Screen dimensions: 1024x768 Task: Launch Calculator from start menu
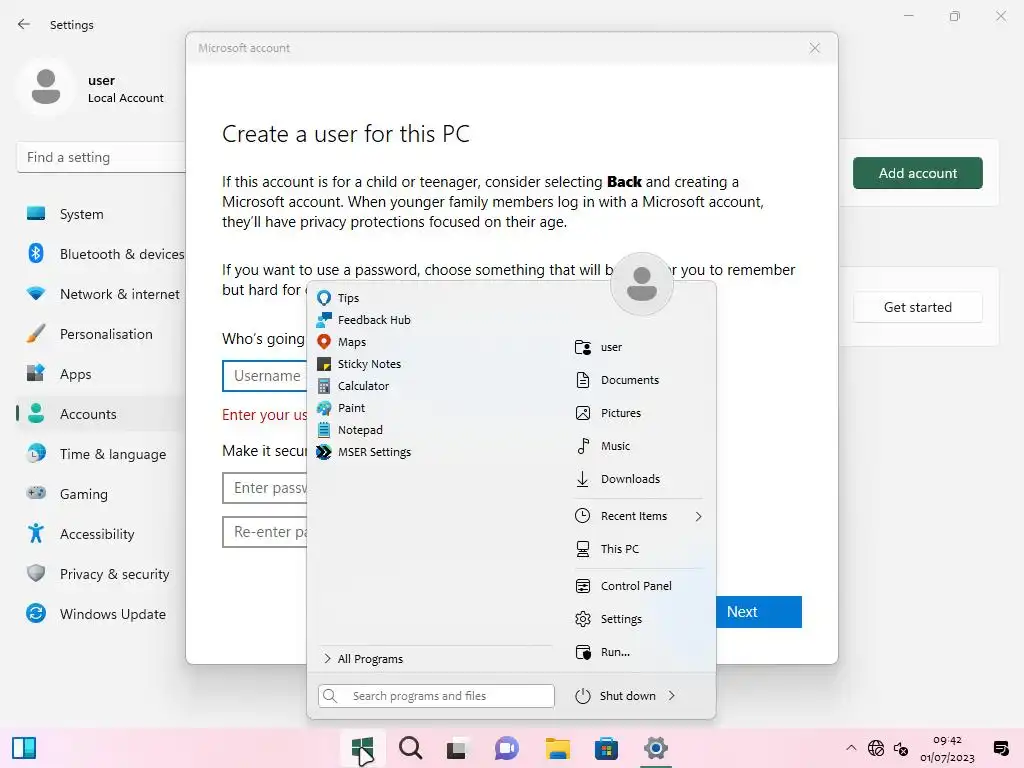pos(353,386)
